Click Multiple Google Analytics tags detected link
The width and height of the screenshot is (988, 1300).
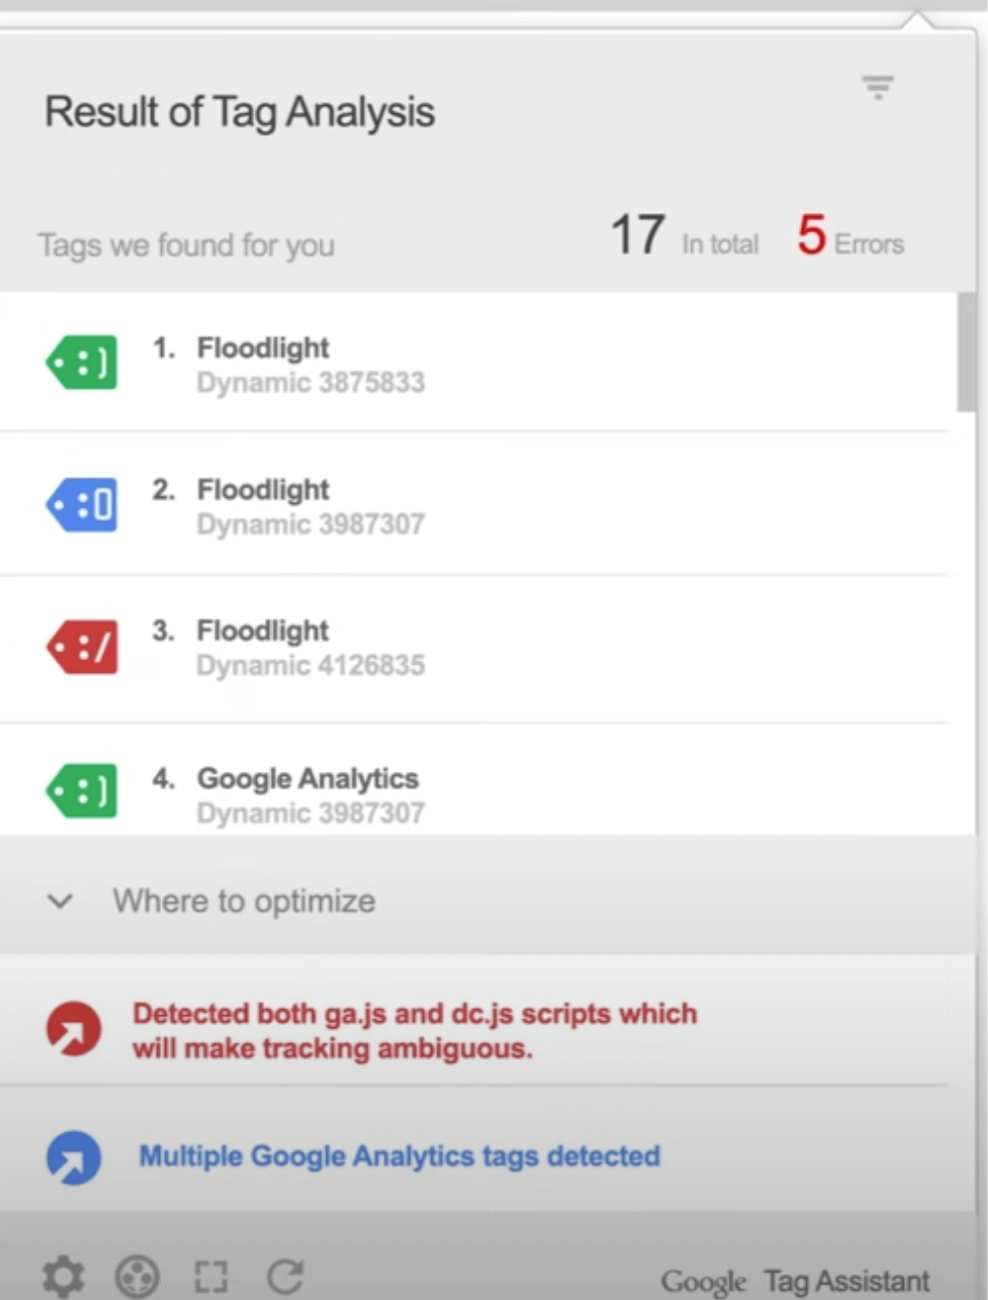pos(399,1156)
